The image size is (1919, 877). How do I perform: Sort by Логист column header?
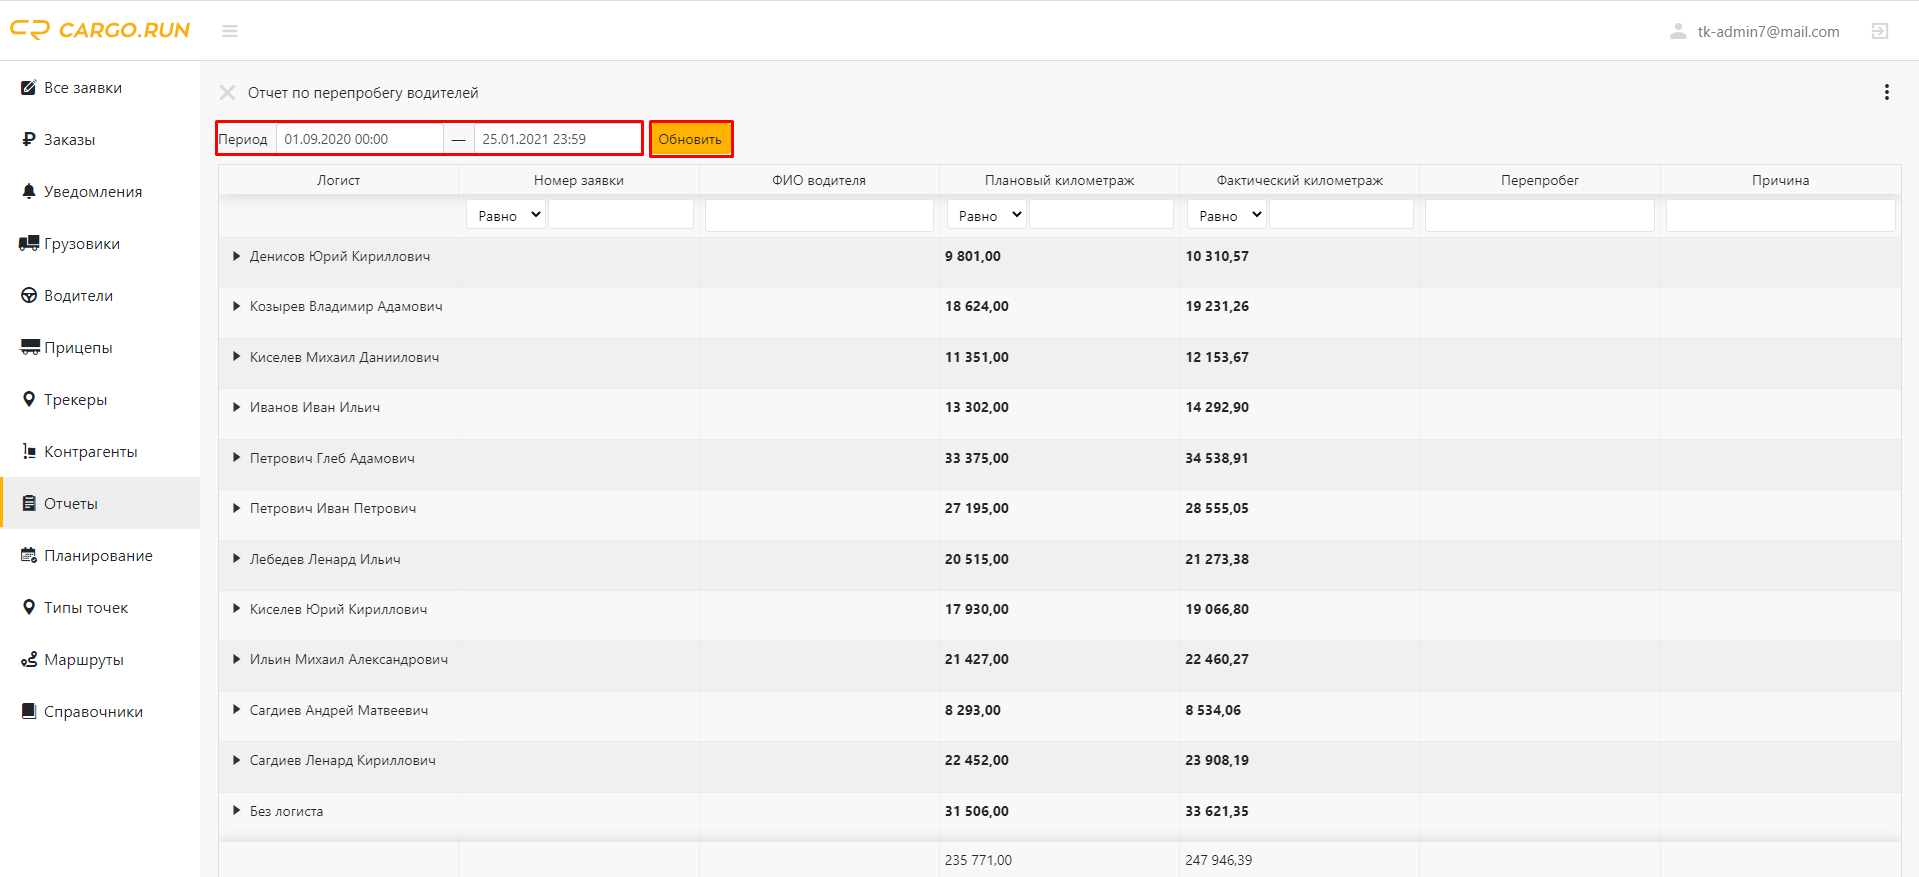[x=338, y=180]
